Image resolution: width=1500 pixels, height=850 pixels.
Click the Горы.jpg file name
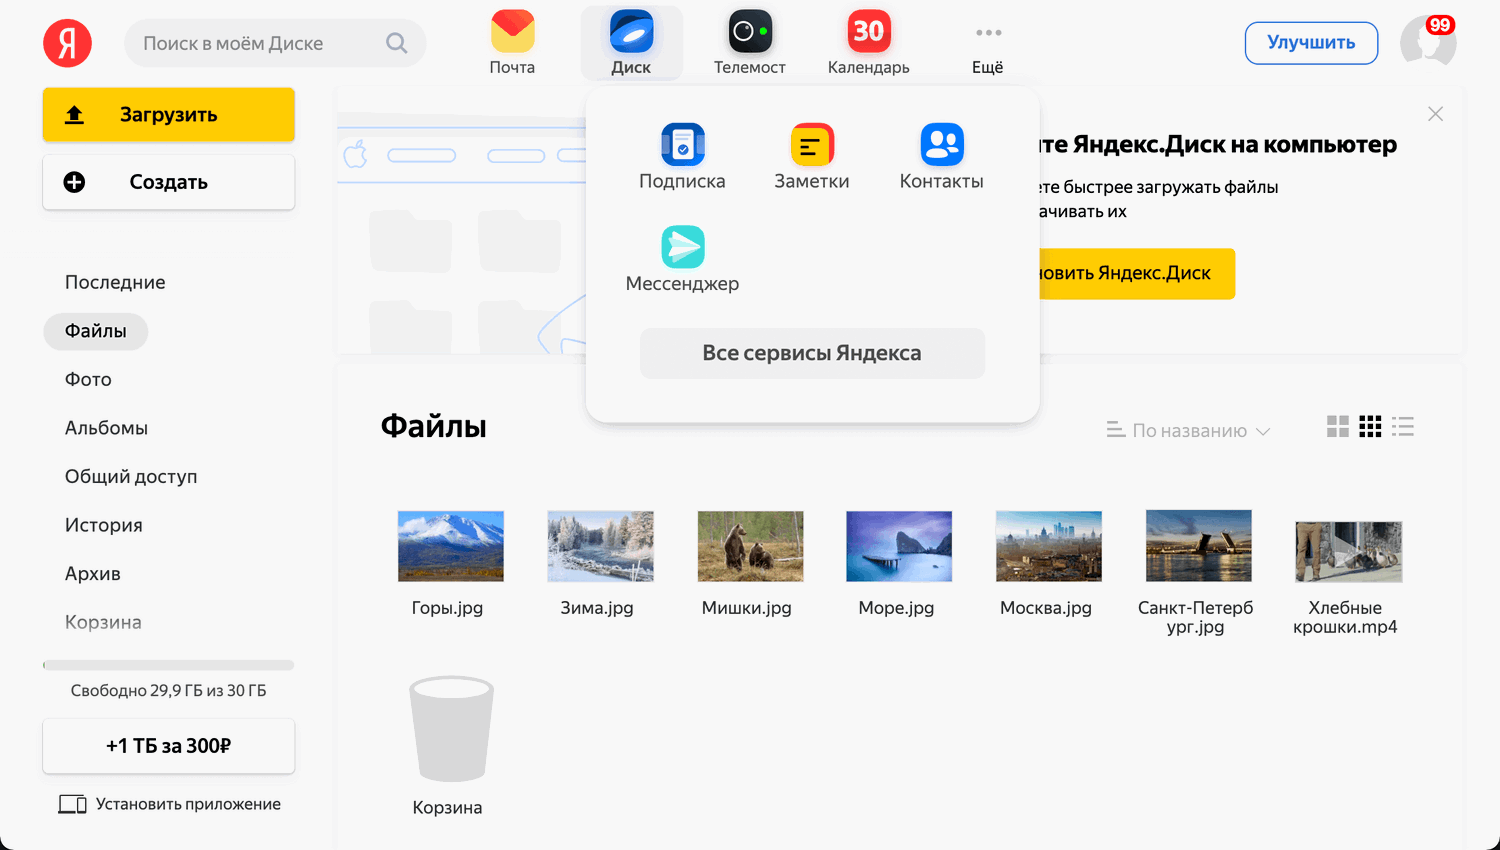coord(447,608)
